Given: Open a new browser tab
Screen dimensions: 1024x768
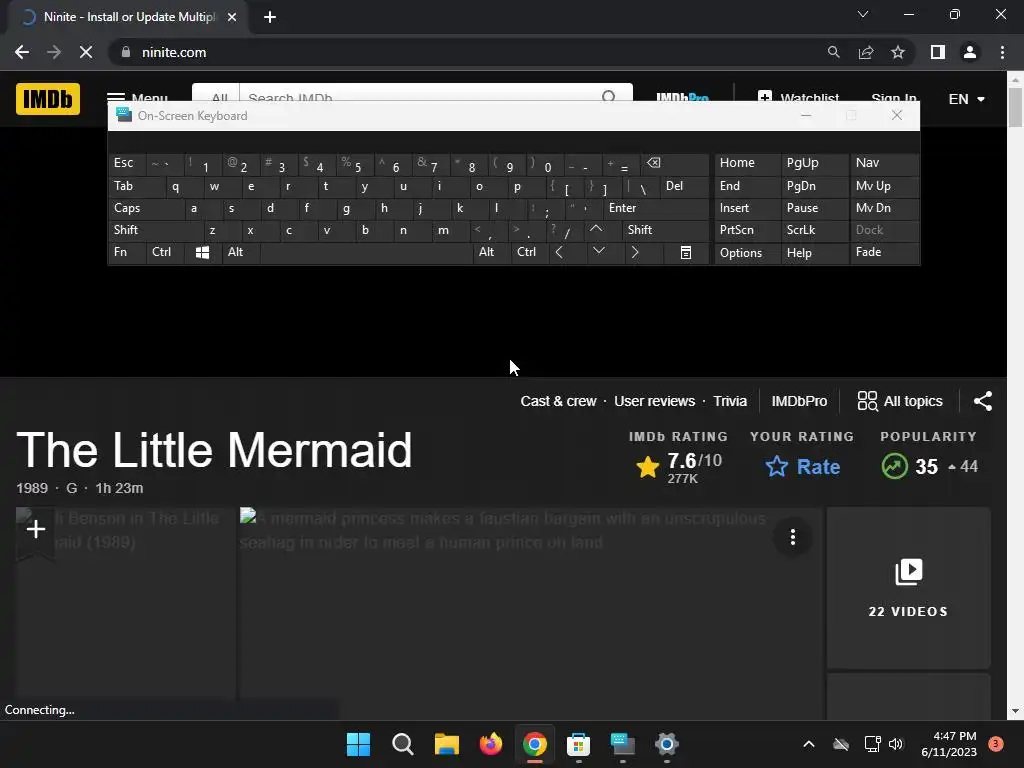Looking at the screenshot, I should tap(270, 17).
